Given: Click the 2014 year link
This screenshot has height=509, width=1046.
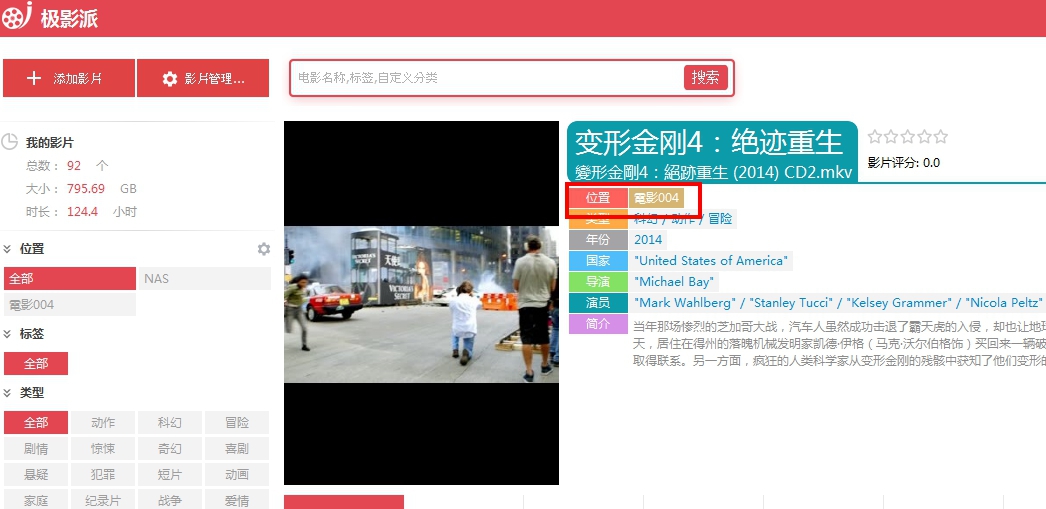Looking at the screenshot, I should (x=648, y=239).
